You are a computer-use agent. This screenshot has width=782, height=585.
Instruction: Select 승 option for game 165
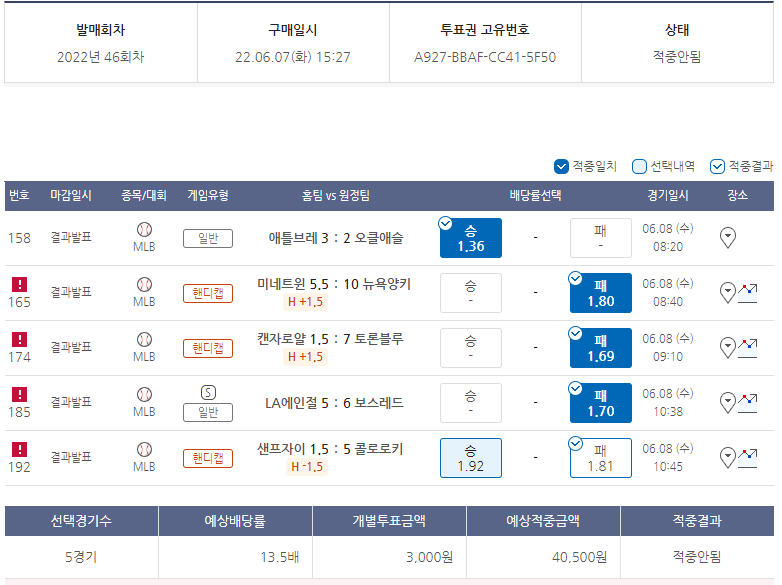pos(471,293)
